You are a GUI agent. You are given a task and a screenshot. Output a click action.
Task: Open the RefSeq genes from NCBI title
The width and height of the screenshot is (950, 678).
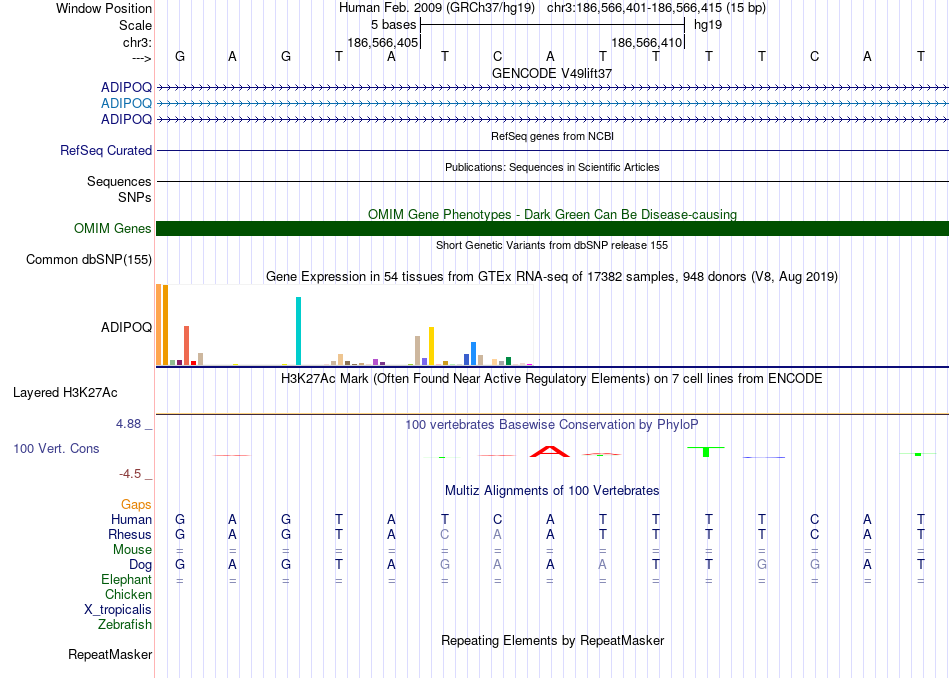pos(552,136)
